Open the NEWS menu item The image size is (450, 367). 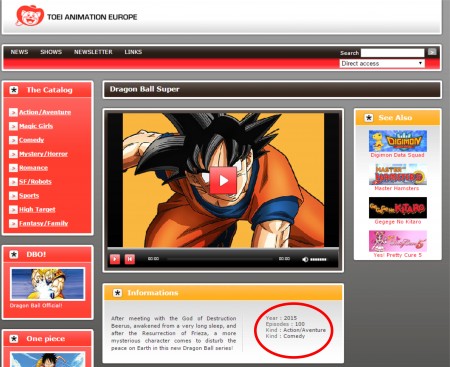19,52
